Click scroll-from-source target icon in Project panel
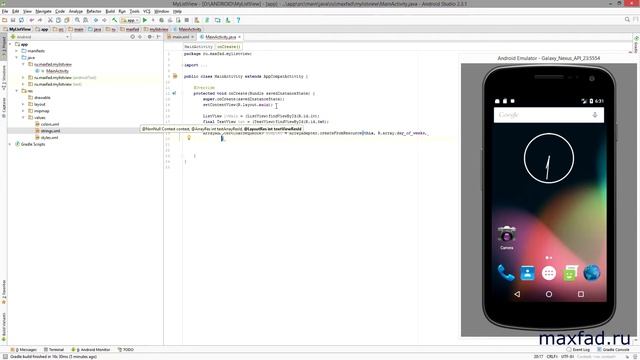This screenshot has width=640, height=360. (132, 37)
